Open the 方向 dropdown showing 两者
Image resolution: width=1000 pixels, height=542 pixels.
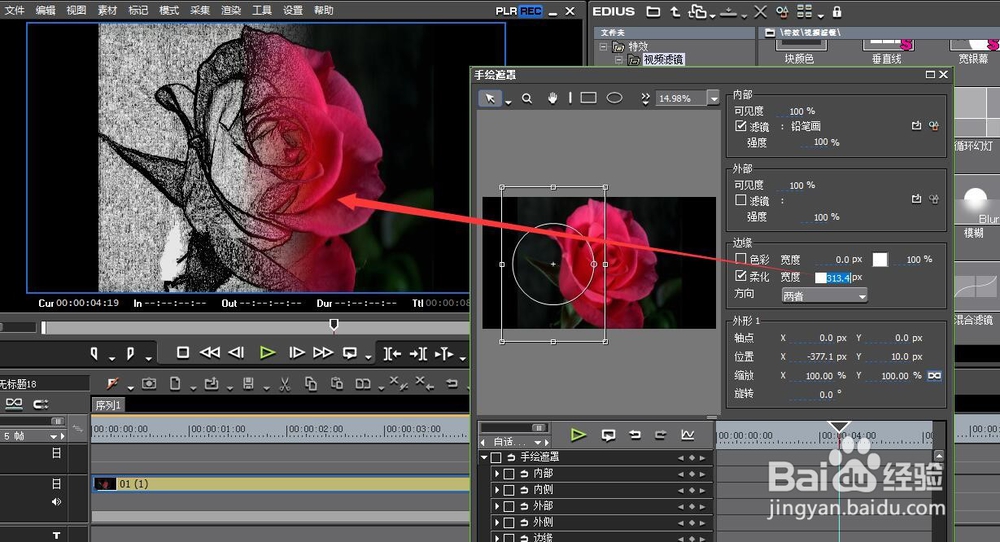pos(824,295)
